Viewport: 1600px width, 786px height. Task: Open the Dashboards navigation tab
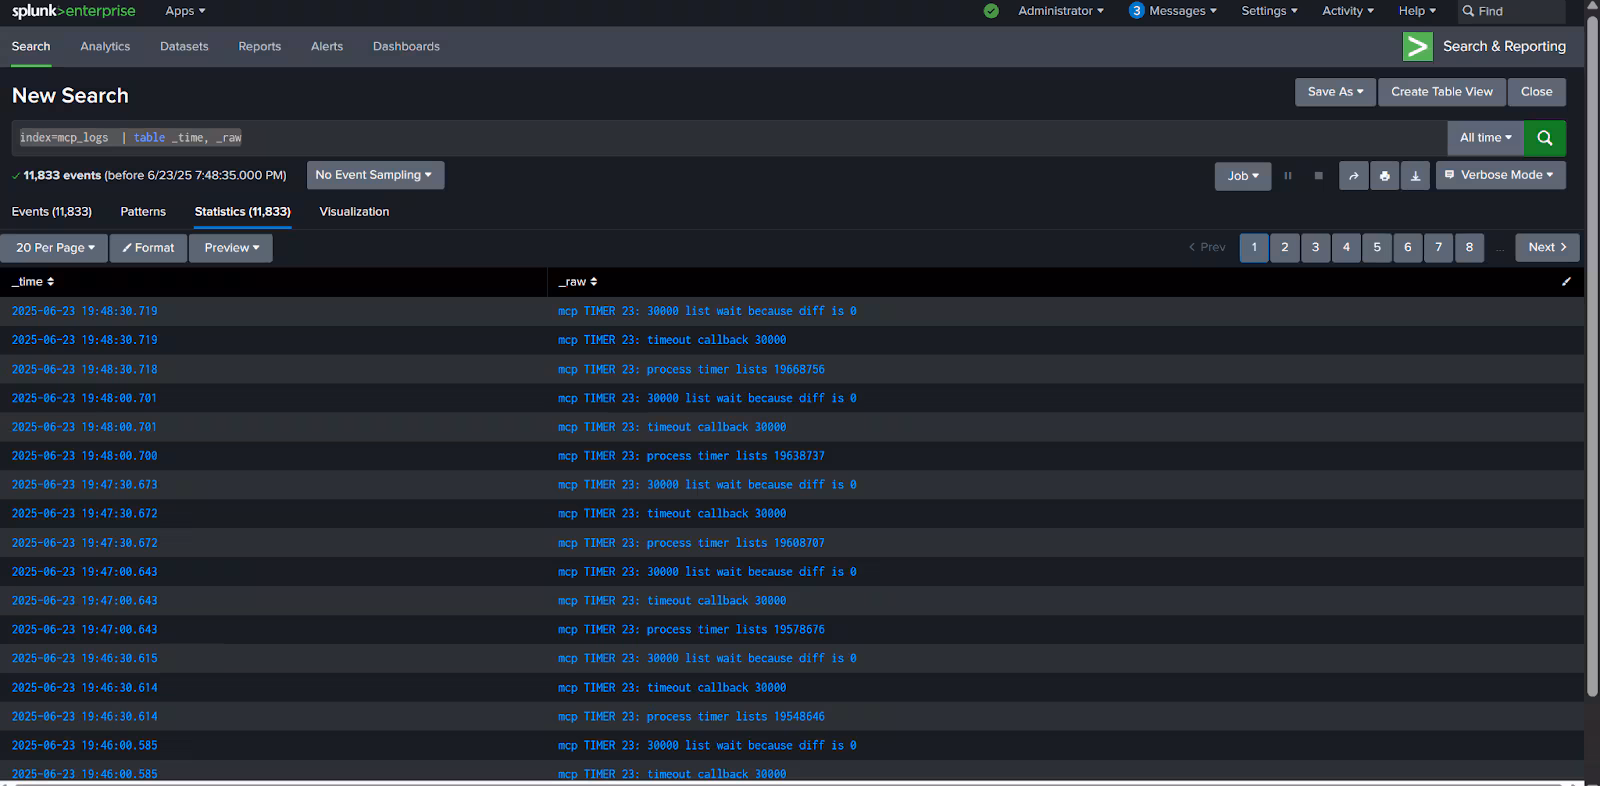pyautogui.click(x=406, y=47)
